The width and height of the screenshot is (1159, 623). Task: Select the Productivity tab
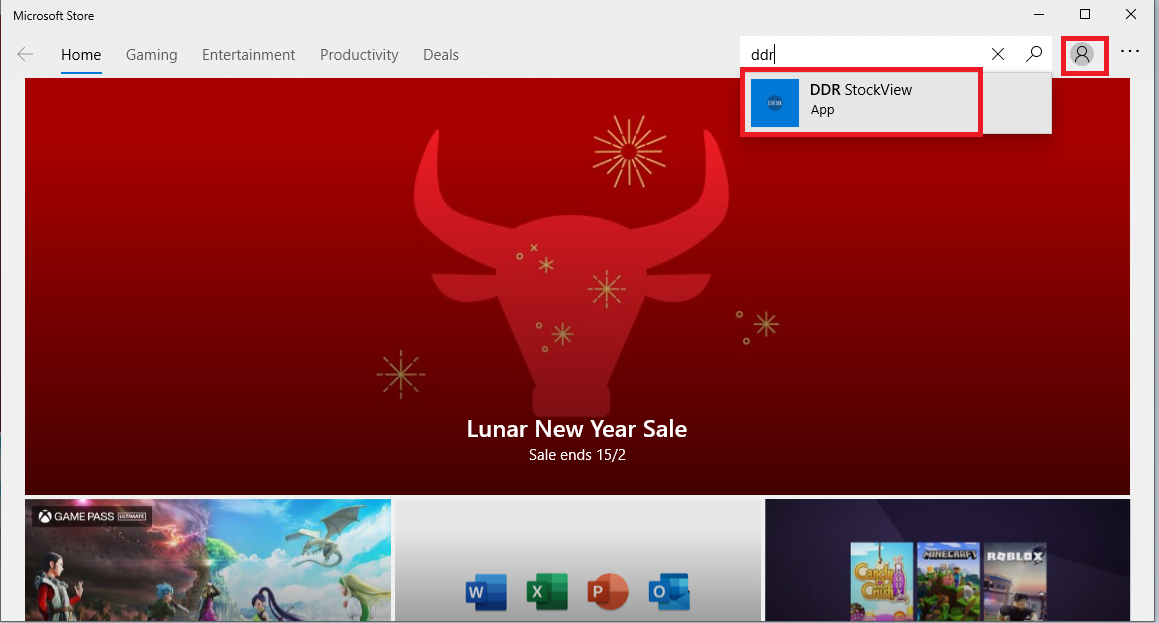click(359, 55)
